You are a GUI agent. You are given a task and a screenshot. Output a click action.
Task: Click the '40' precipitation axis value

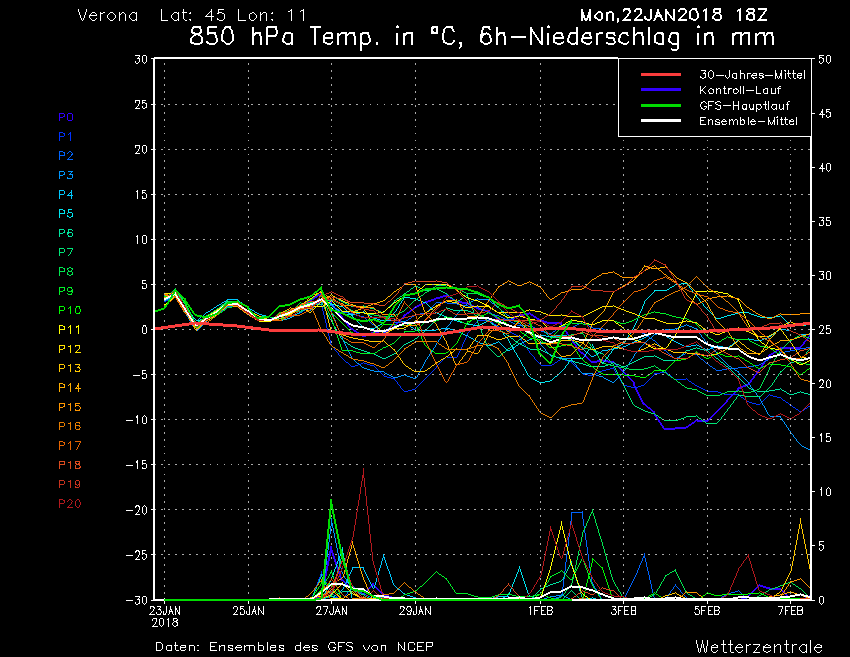(x=825, y=168)
